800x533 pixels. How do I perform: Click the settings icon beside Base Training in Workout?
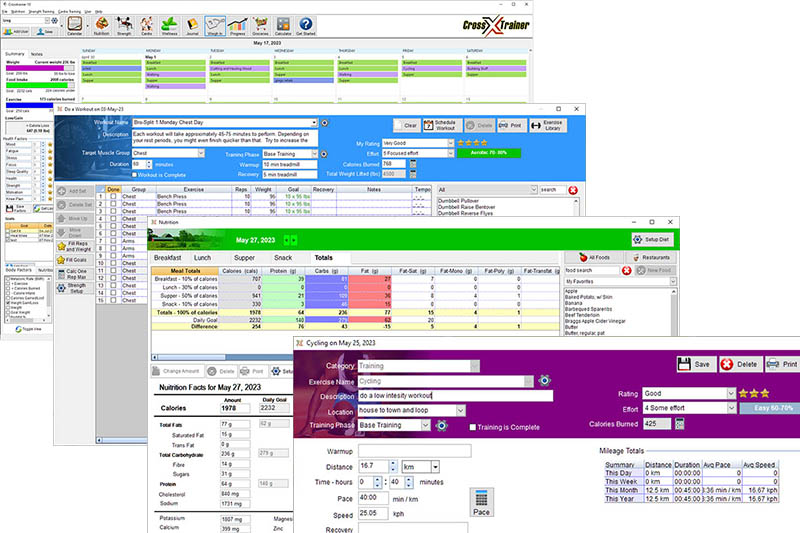(324, 154)
